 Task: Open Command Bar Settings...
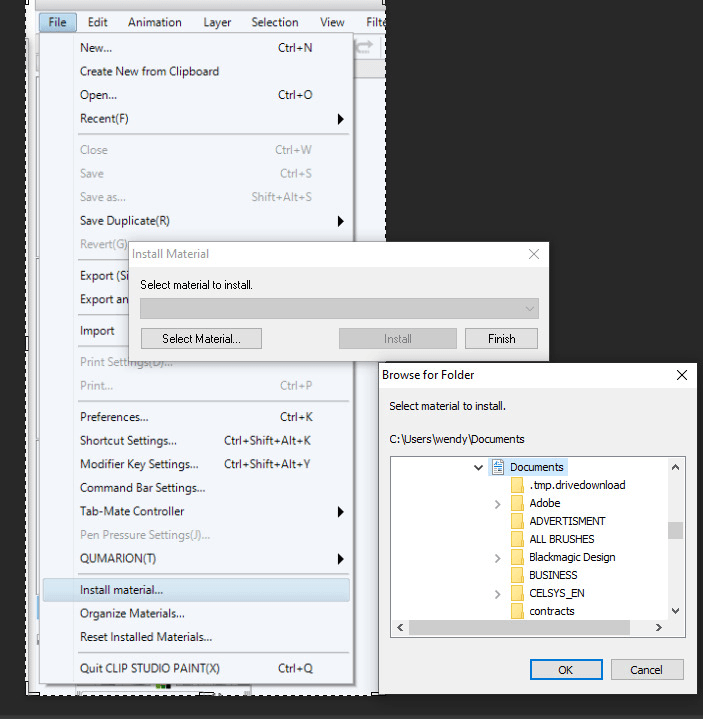(196, 488)
